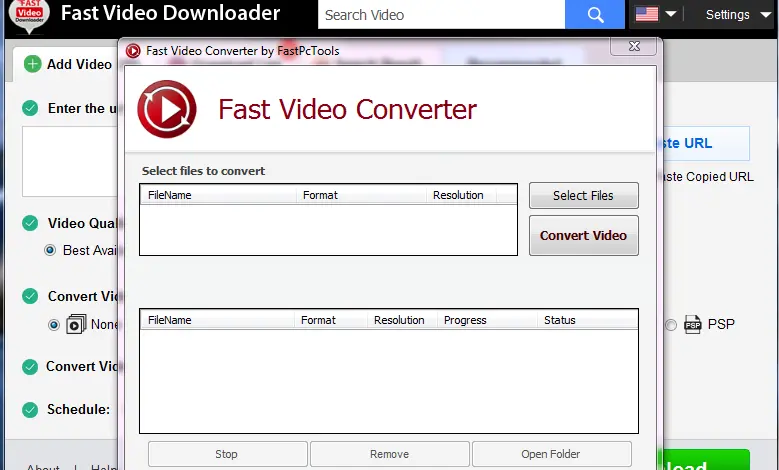Focus the Search Video input field
Viewport: 779px width, 470px height.
pos(441,14)
